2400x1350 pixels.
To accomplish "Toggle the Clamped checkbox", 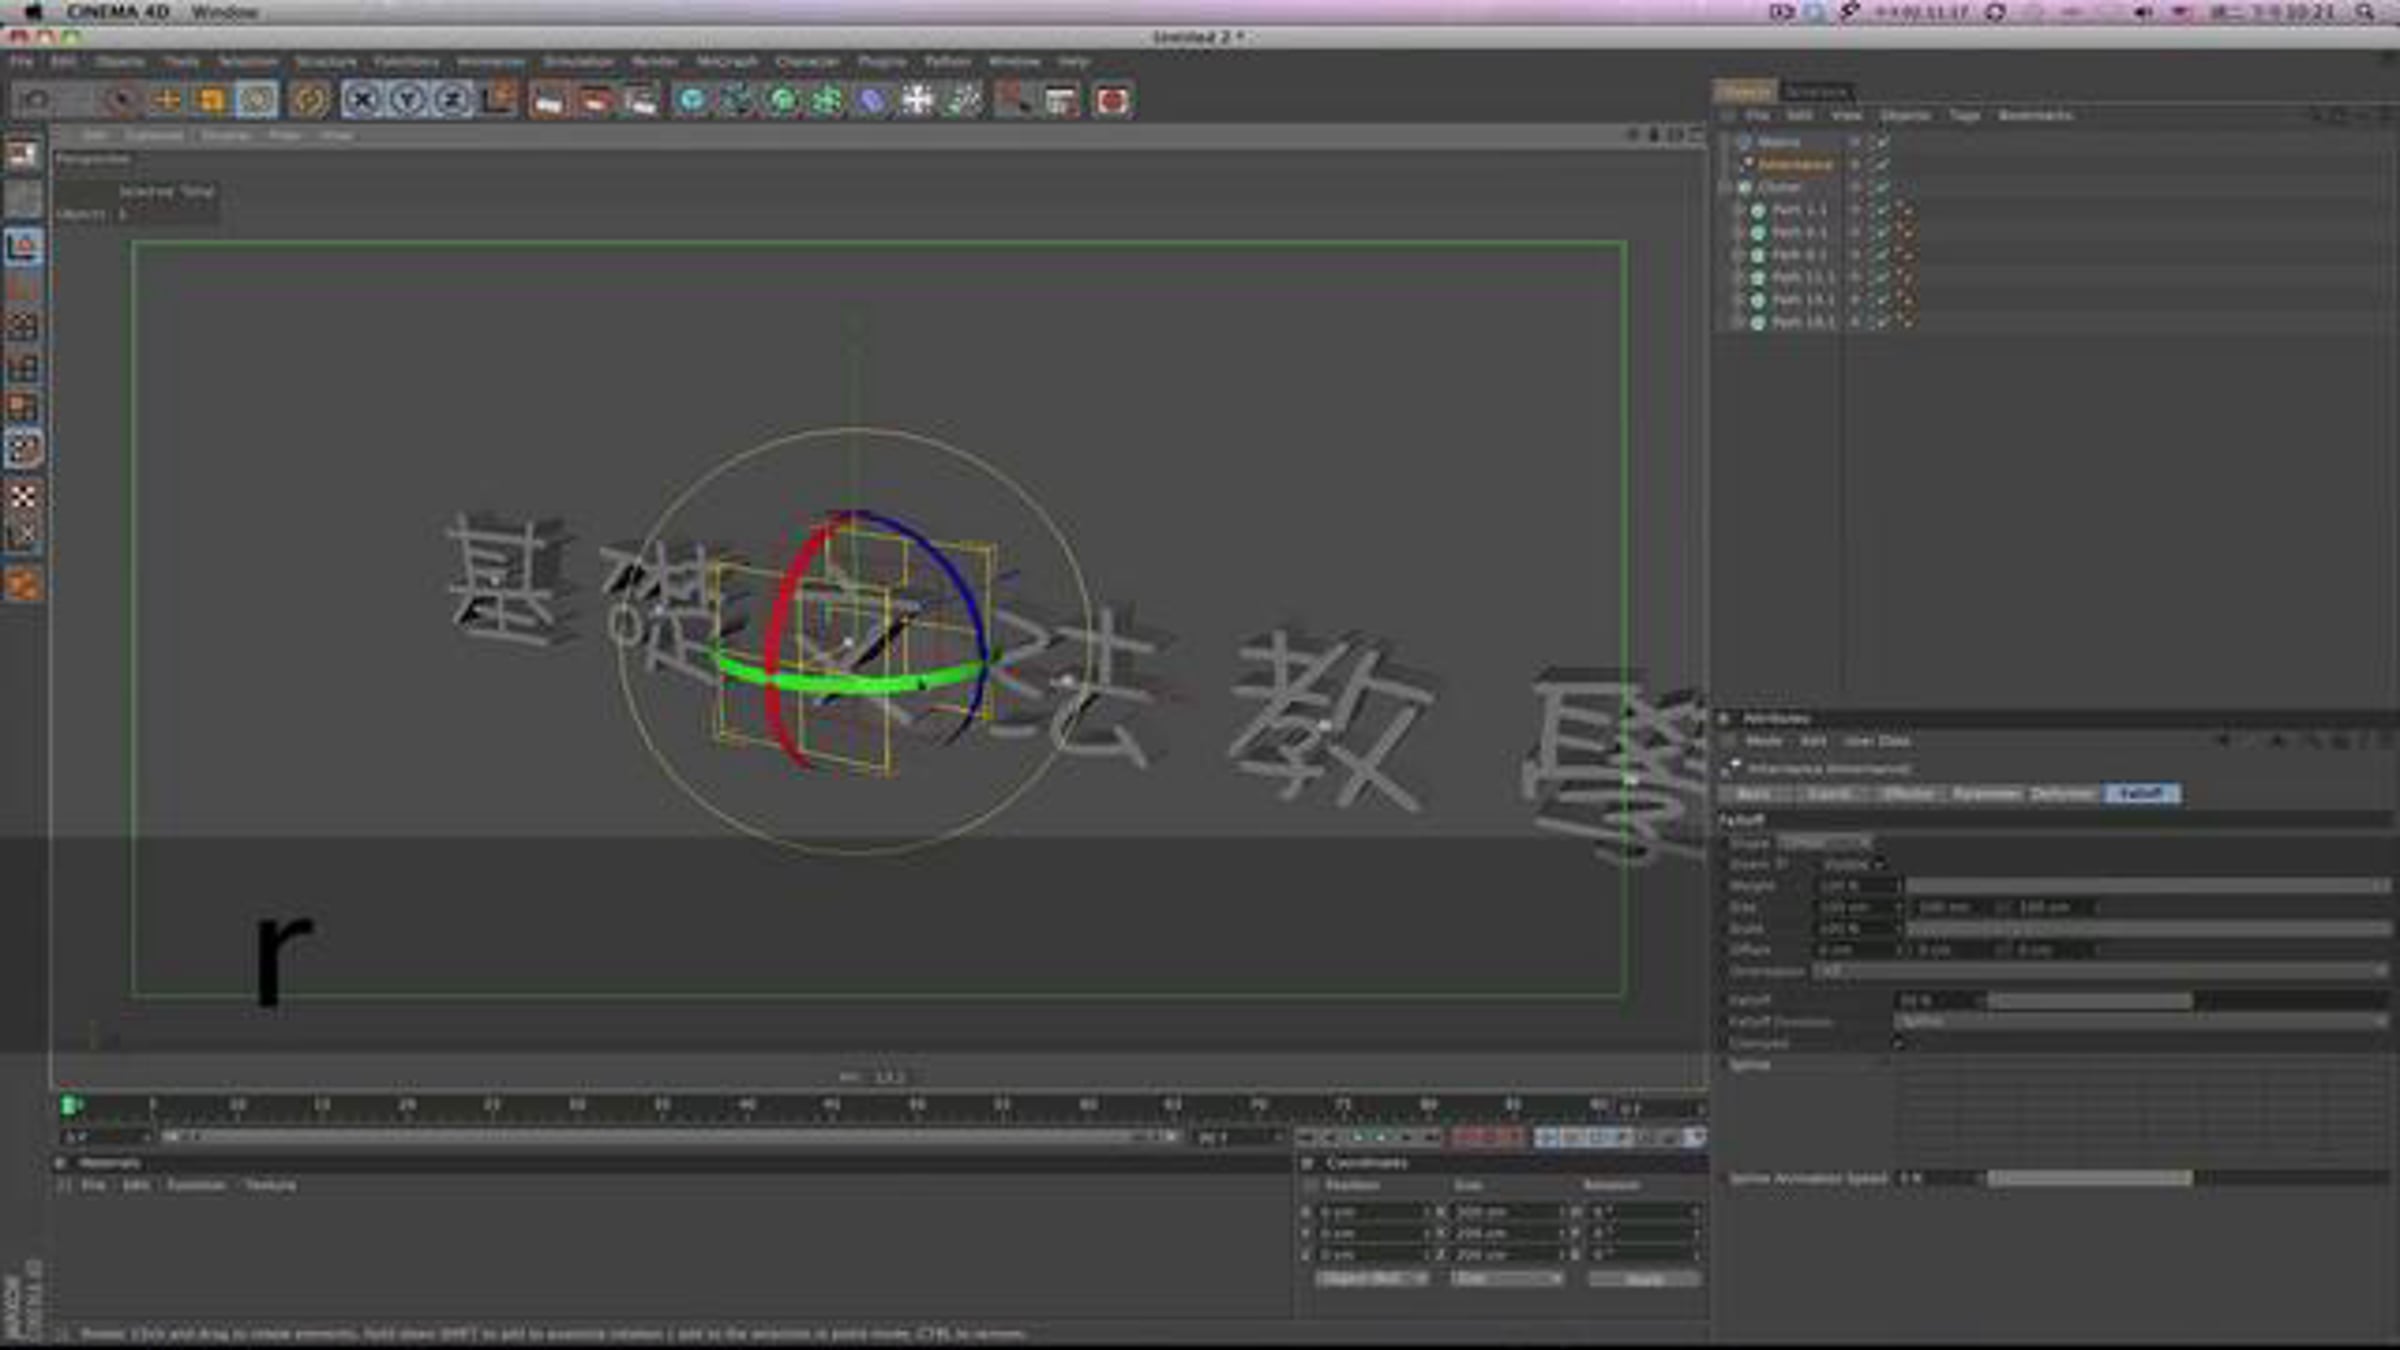I will click(1899, 1044).
